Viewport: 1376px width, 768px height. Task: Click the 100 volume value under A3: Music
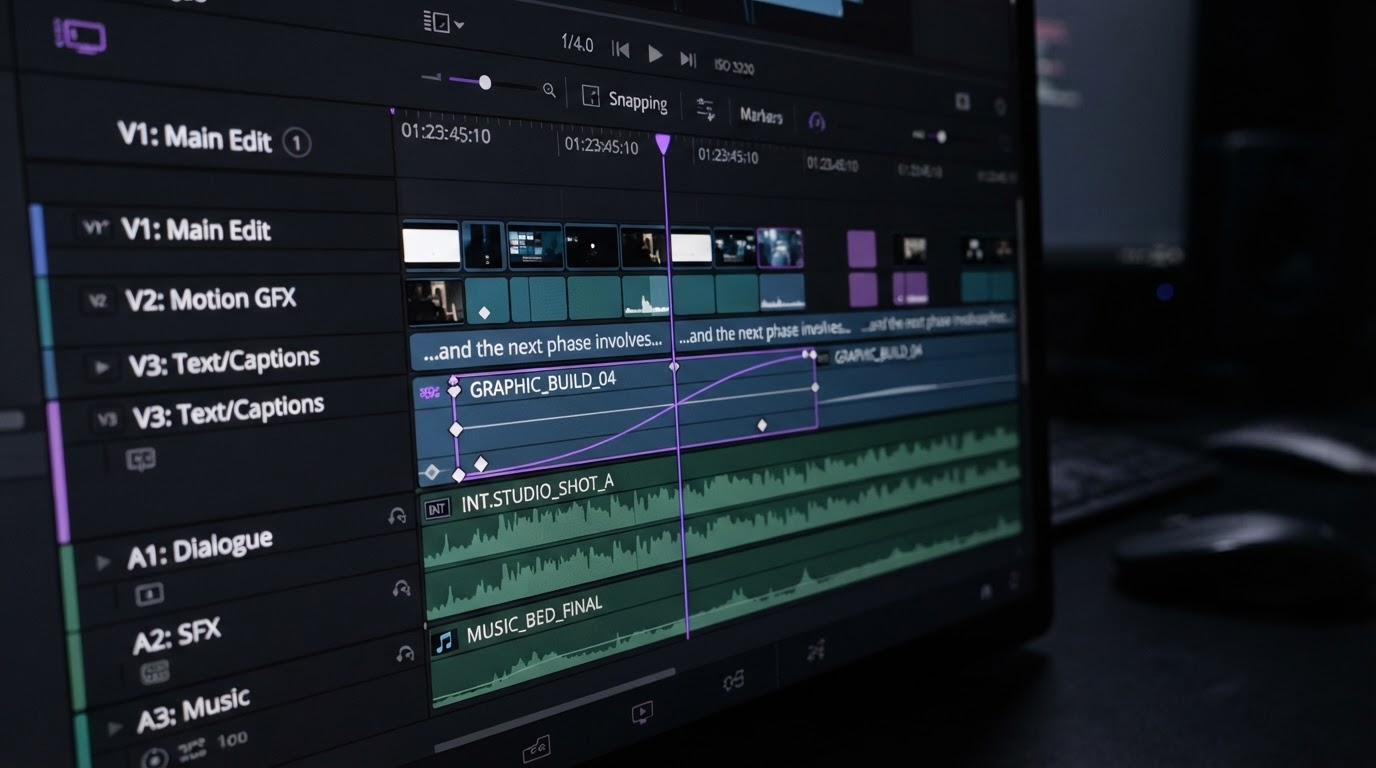pos(232,740)
